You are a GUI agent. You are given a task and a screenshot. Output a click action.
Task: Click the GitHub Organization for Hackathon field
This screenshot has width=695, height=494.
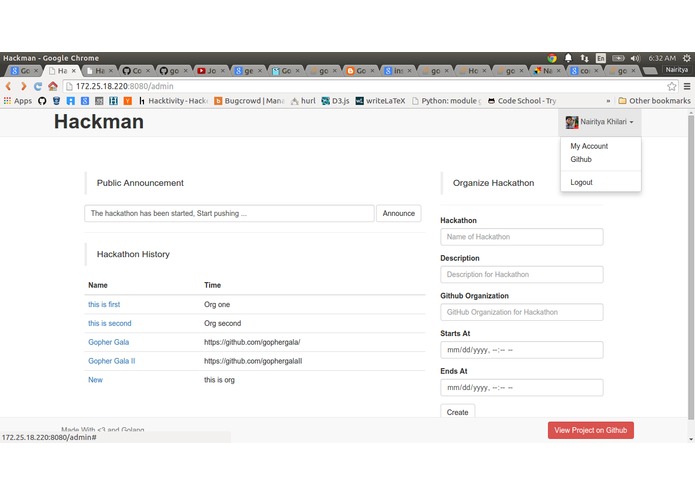coord(522,312)
